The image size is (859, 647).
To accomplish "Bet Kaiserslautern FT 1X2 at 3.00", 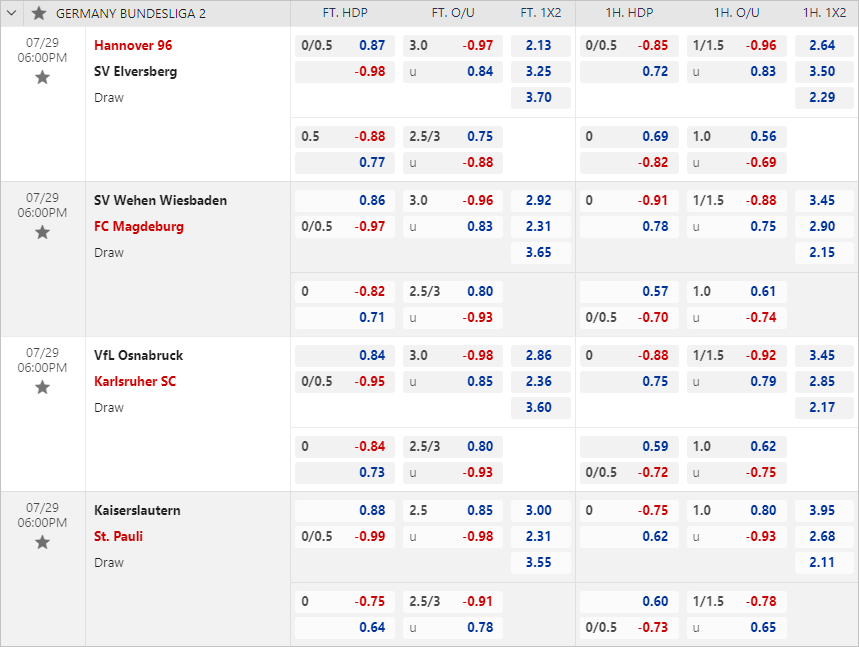I will pyautogui.click(x=541, y=511).
